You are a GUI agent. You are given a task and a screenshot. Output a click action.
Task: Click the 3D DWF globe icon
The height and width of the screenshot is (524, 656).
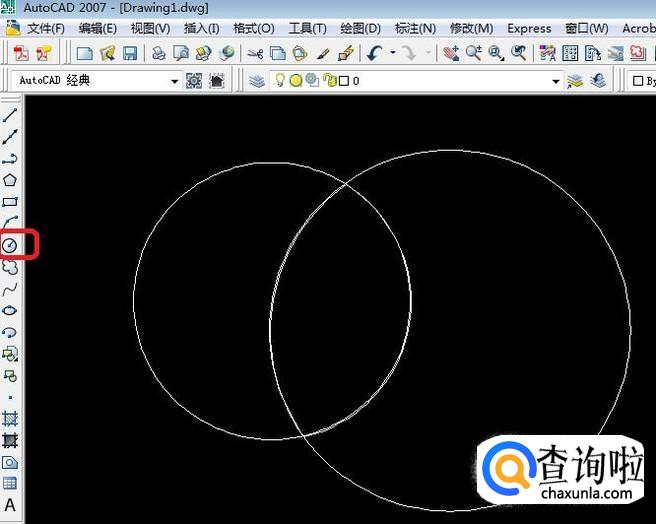(x=227, y=54)
